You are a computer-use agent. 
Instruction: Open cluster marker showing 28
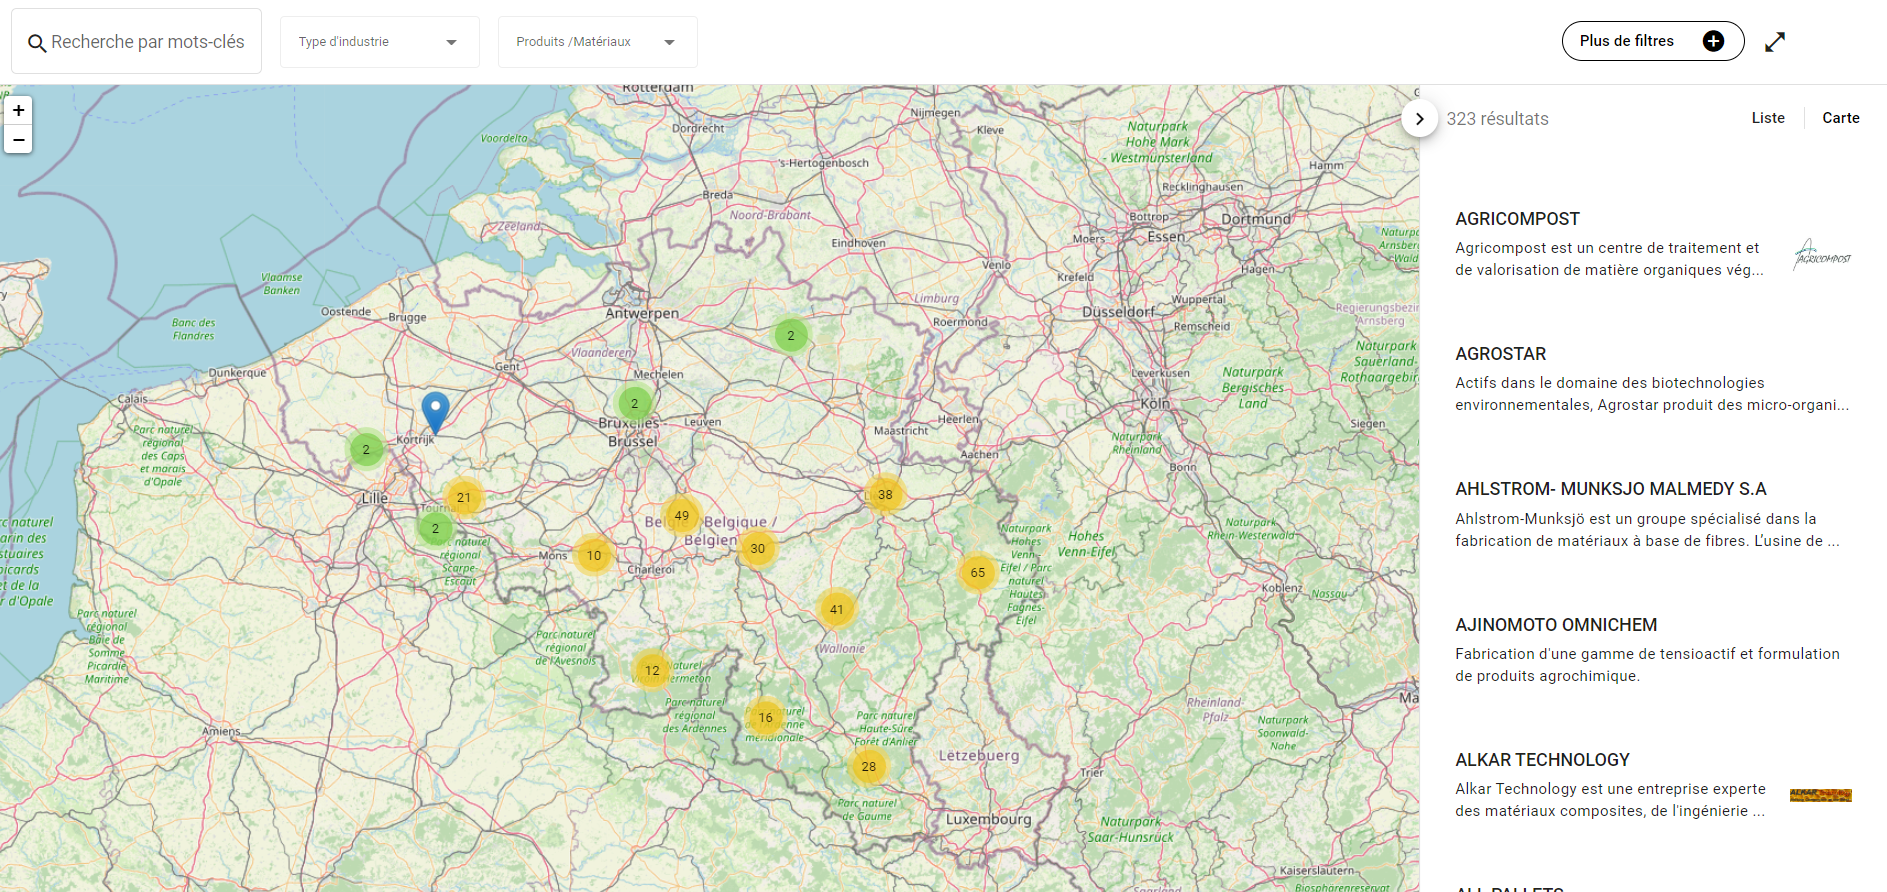point(868,767)
